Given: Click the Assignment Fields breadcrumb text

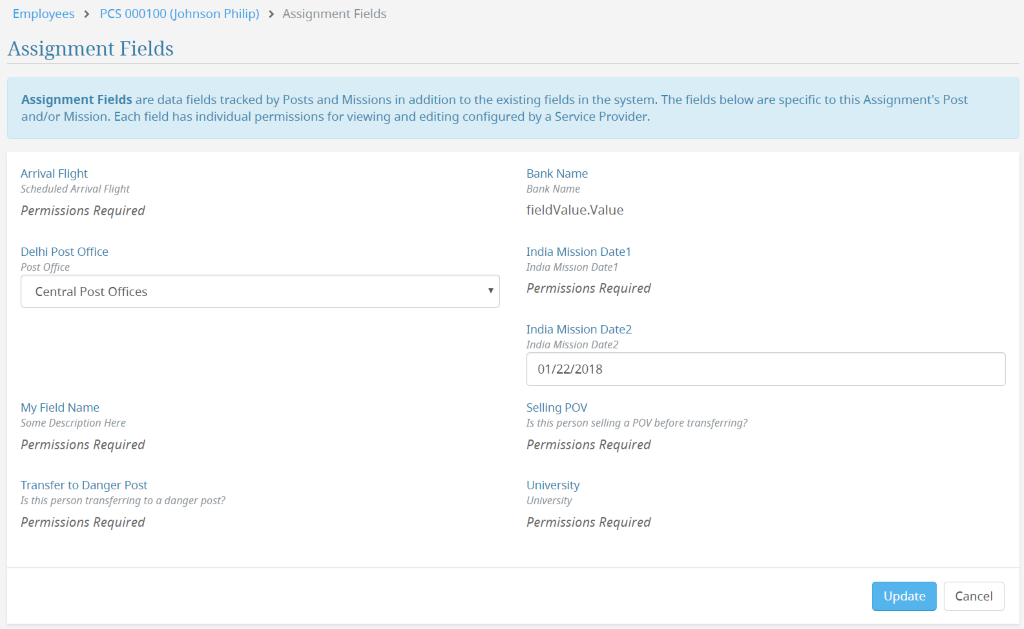Looking at the screenshot, I should coord(334,14).
